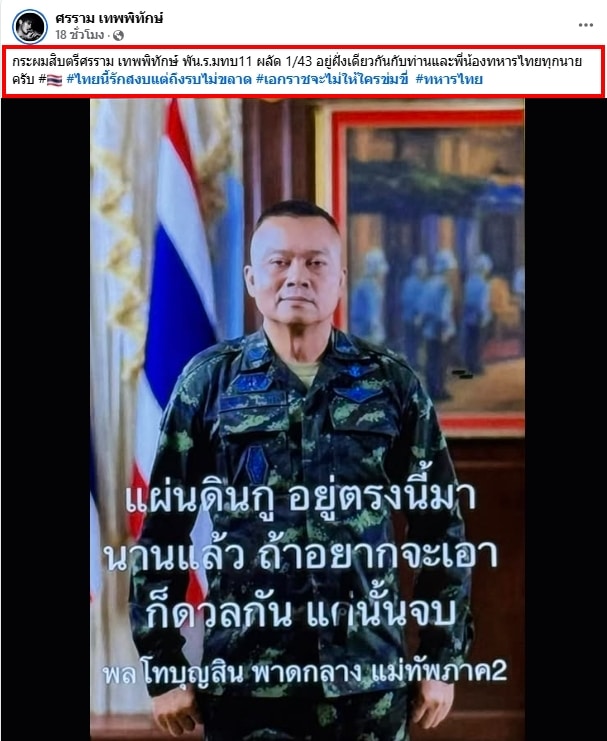Click overlay text line แผ่นดินกู อยู่ตรงนี้มา
Viewport: 607px width, 741px height.
pyautogui.click(x=301, y=499)
